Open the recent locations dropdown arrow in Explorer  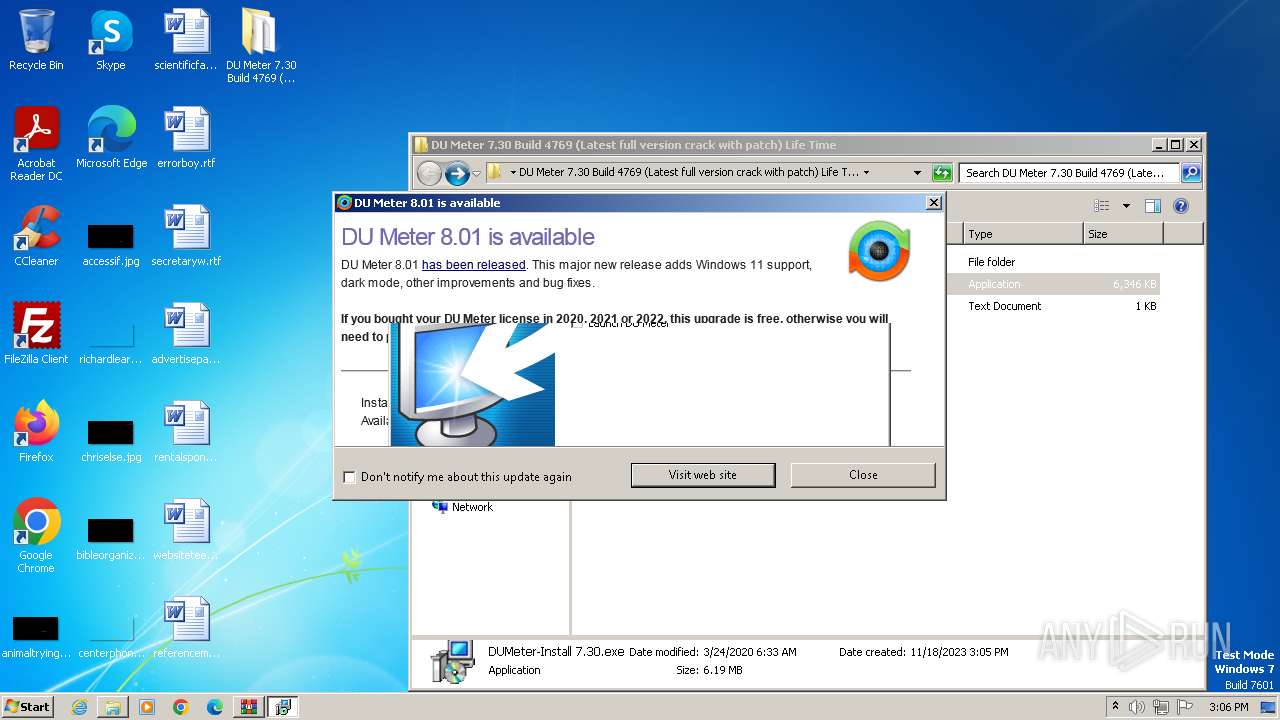pyautogui.click(x=476, y=173)
